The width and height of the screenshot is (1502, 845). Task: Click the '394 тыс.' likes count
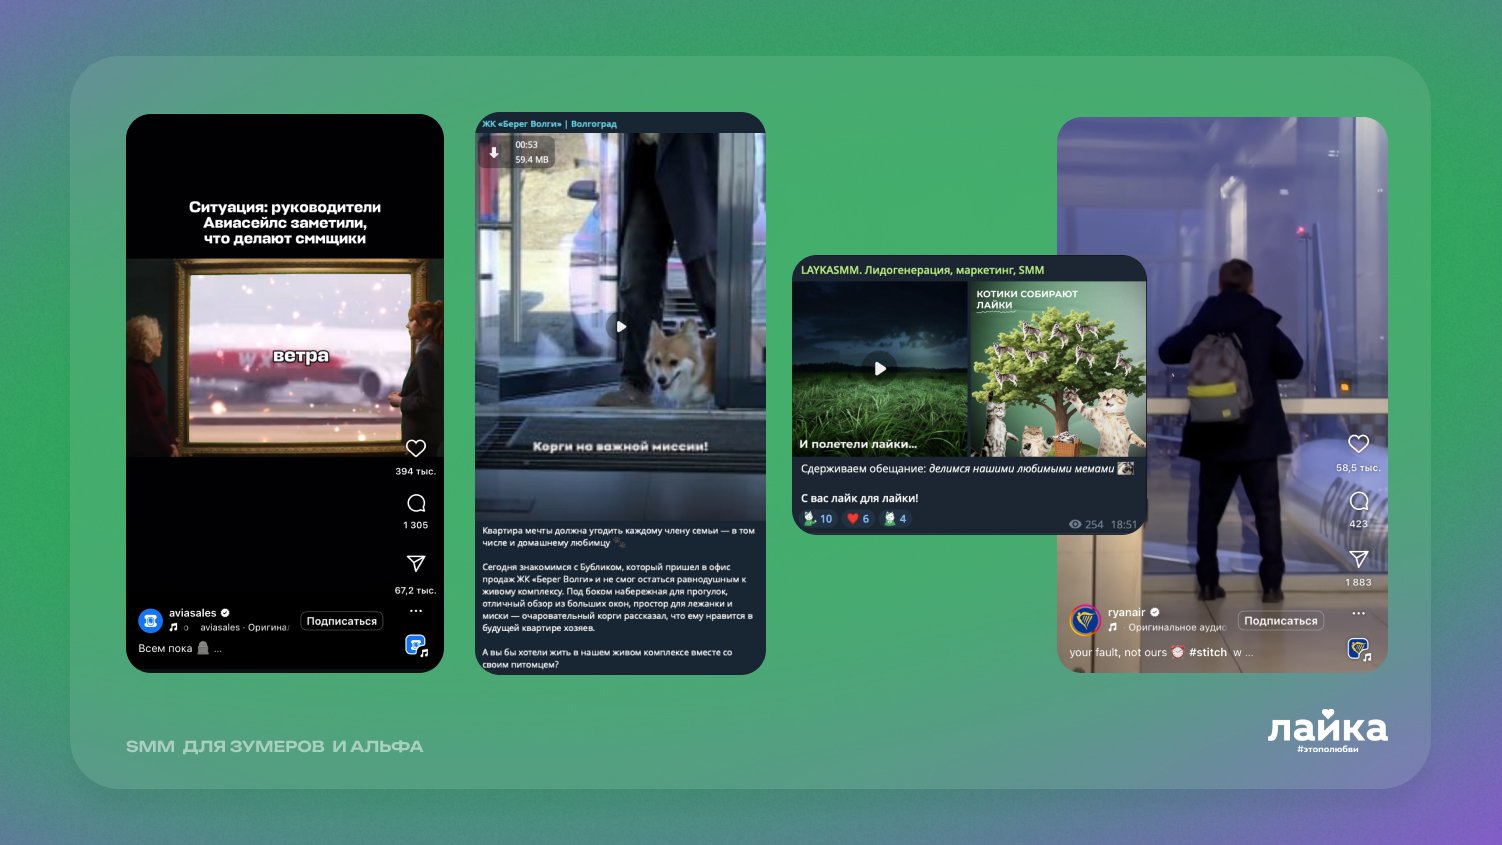416,471
